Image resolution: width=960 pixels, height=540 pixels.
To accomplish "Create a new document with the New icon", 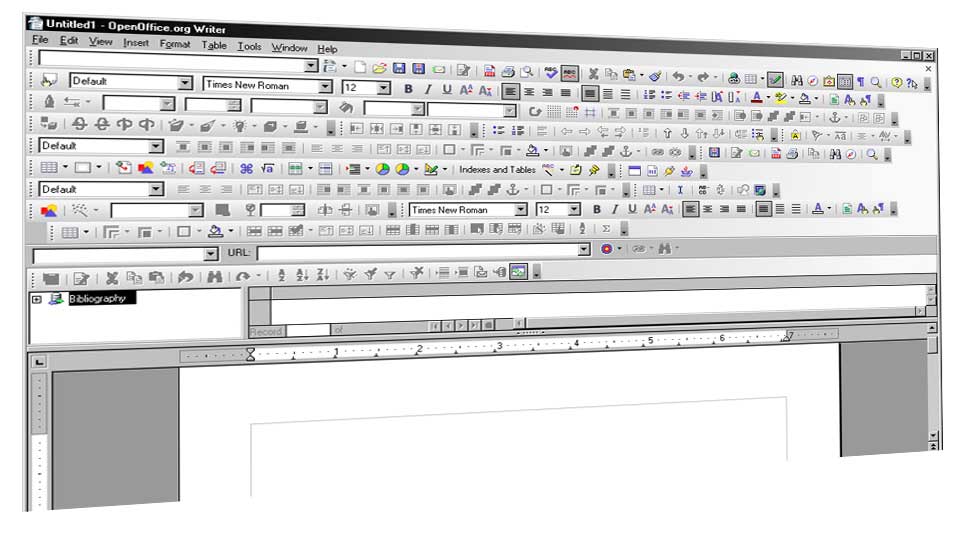I will [360, 67].
